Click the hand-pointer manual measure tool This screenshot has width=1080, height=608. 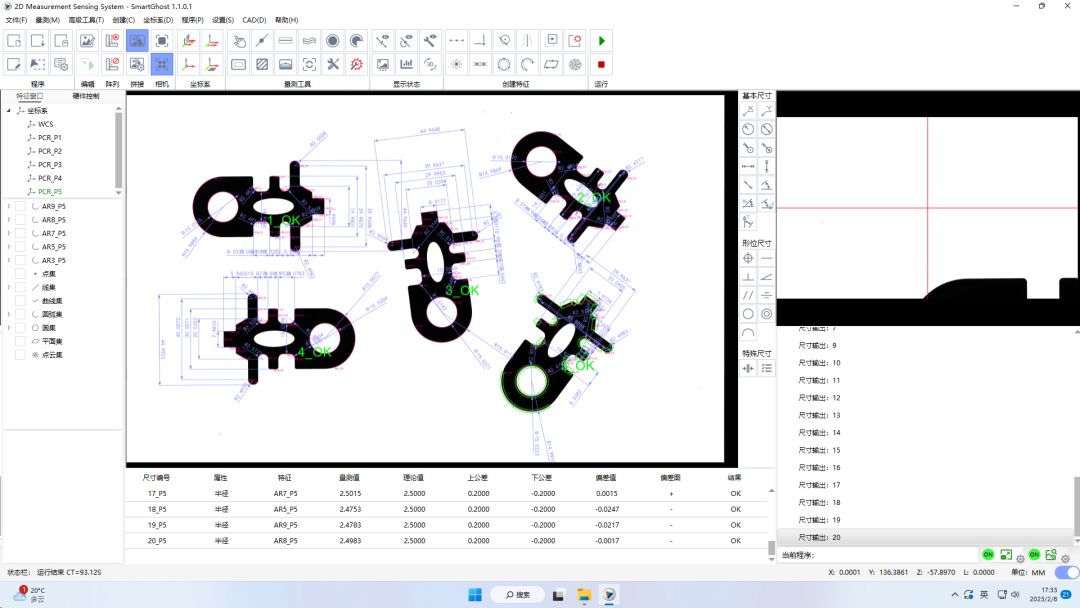[239, 41]
